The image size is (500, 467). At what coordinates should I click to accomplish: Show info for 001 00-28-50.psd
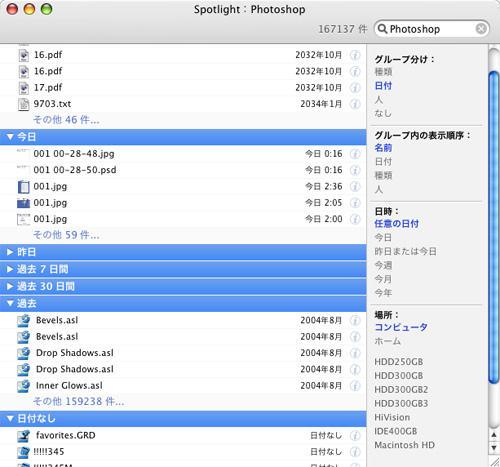[355, 170]
